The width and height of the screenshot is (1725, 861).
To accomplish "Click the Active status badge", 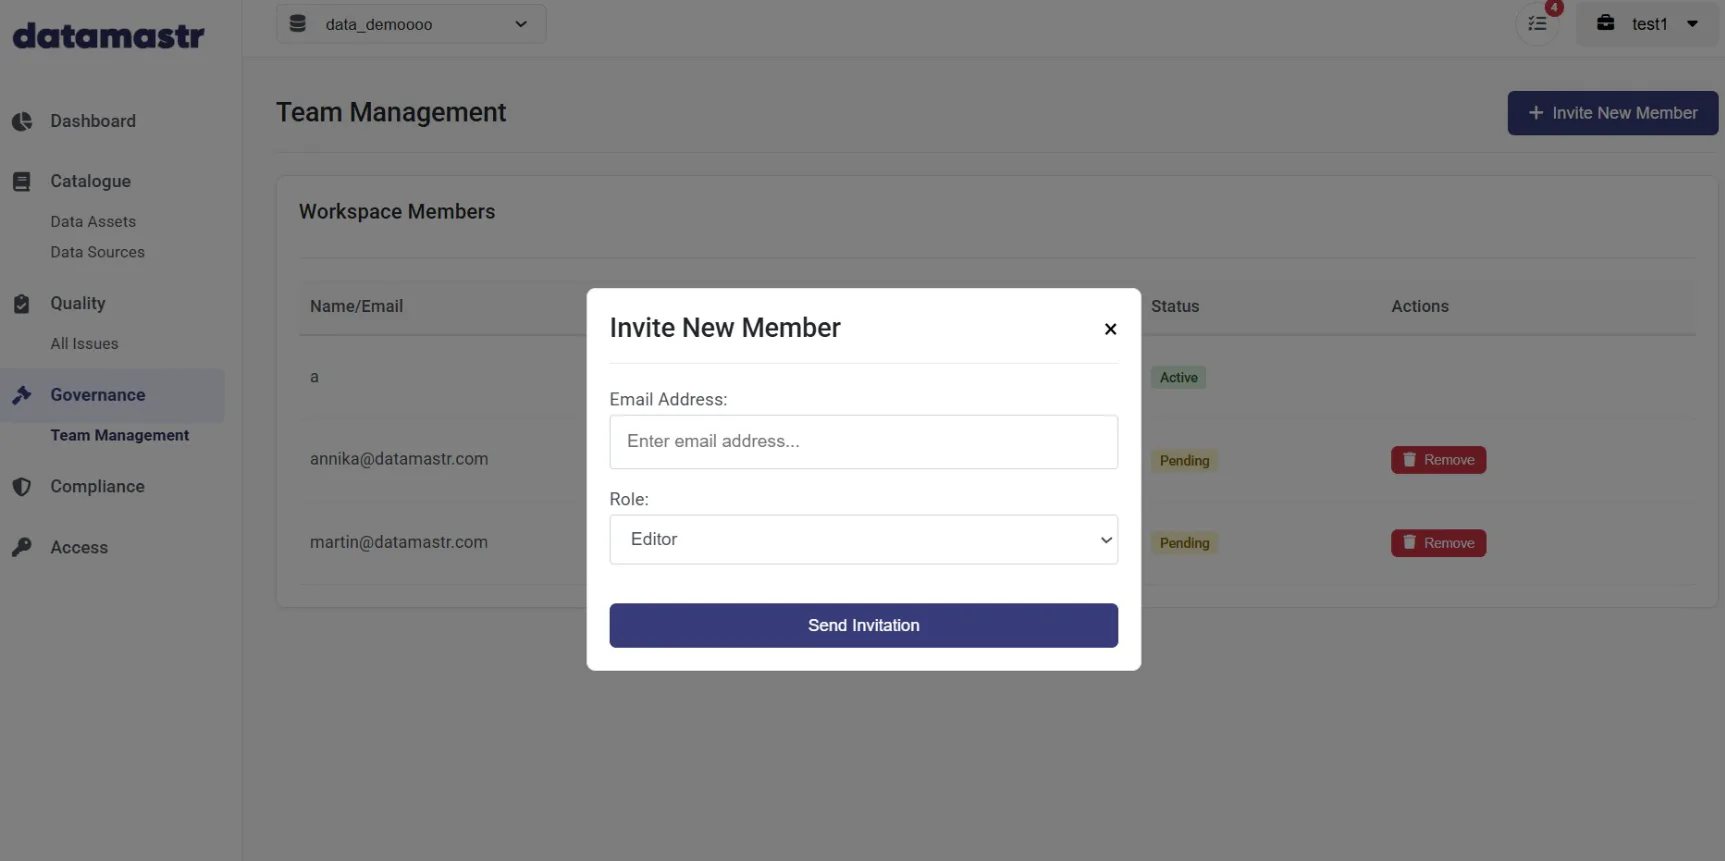I will (1178, 377).
